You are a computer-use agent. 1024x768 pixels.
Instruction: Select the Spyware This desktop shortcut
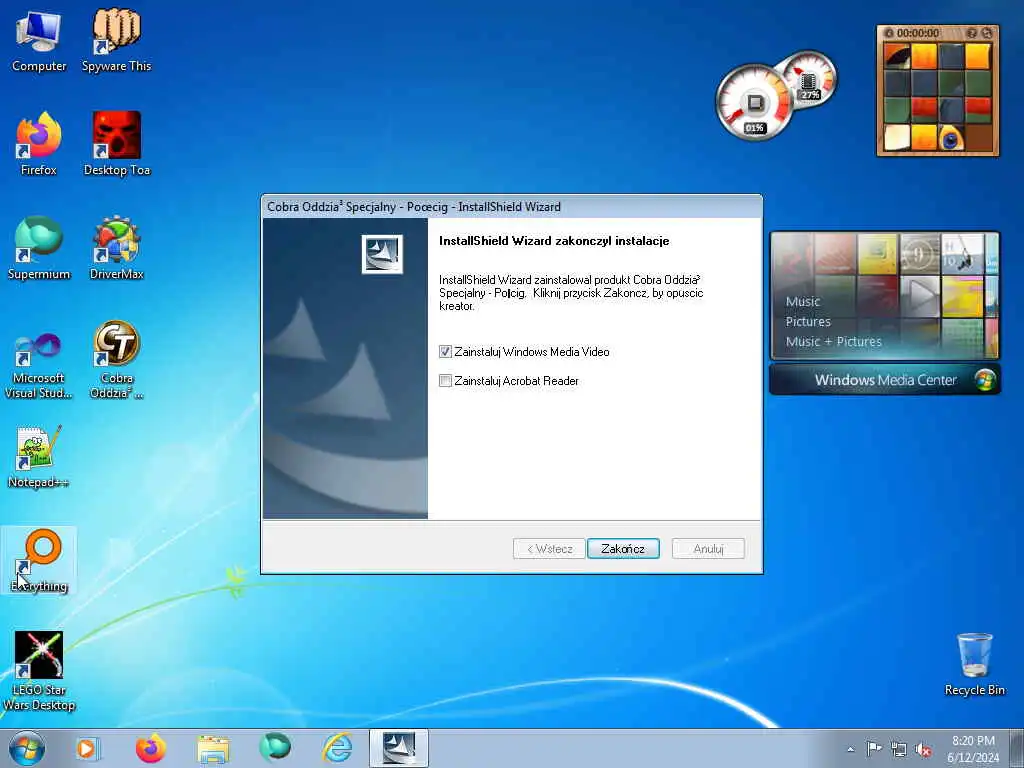coord(116,40)
